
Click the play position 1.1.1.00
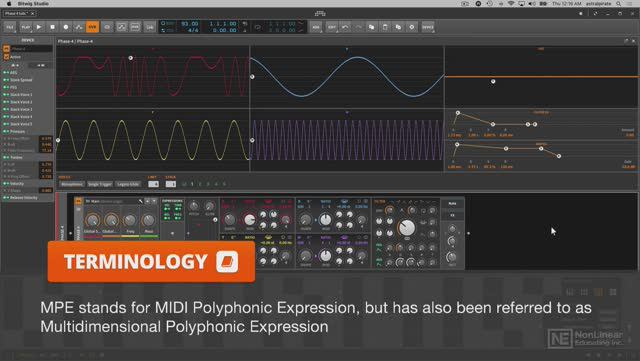(223, 24)
